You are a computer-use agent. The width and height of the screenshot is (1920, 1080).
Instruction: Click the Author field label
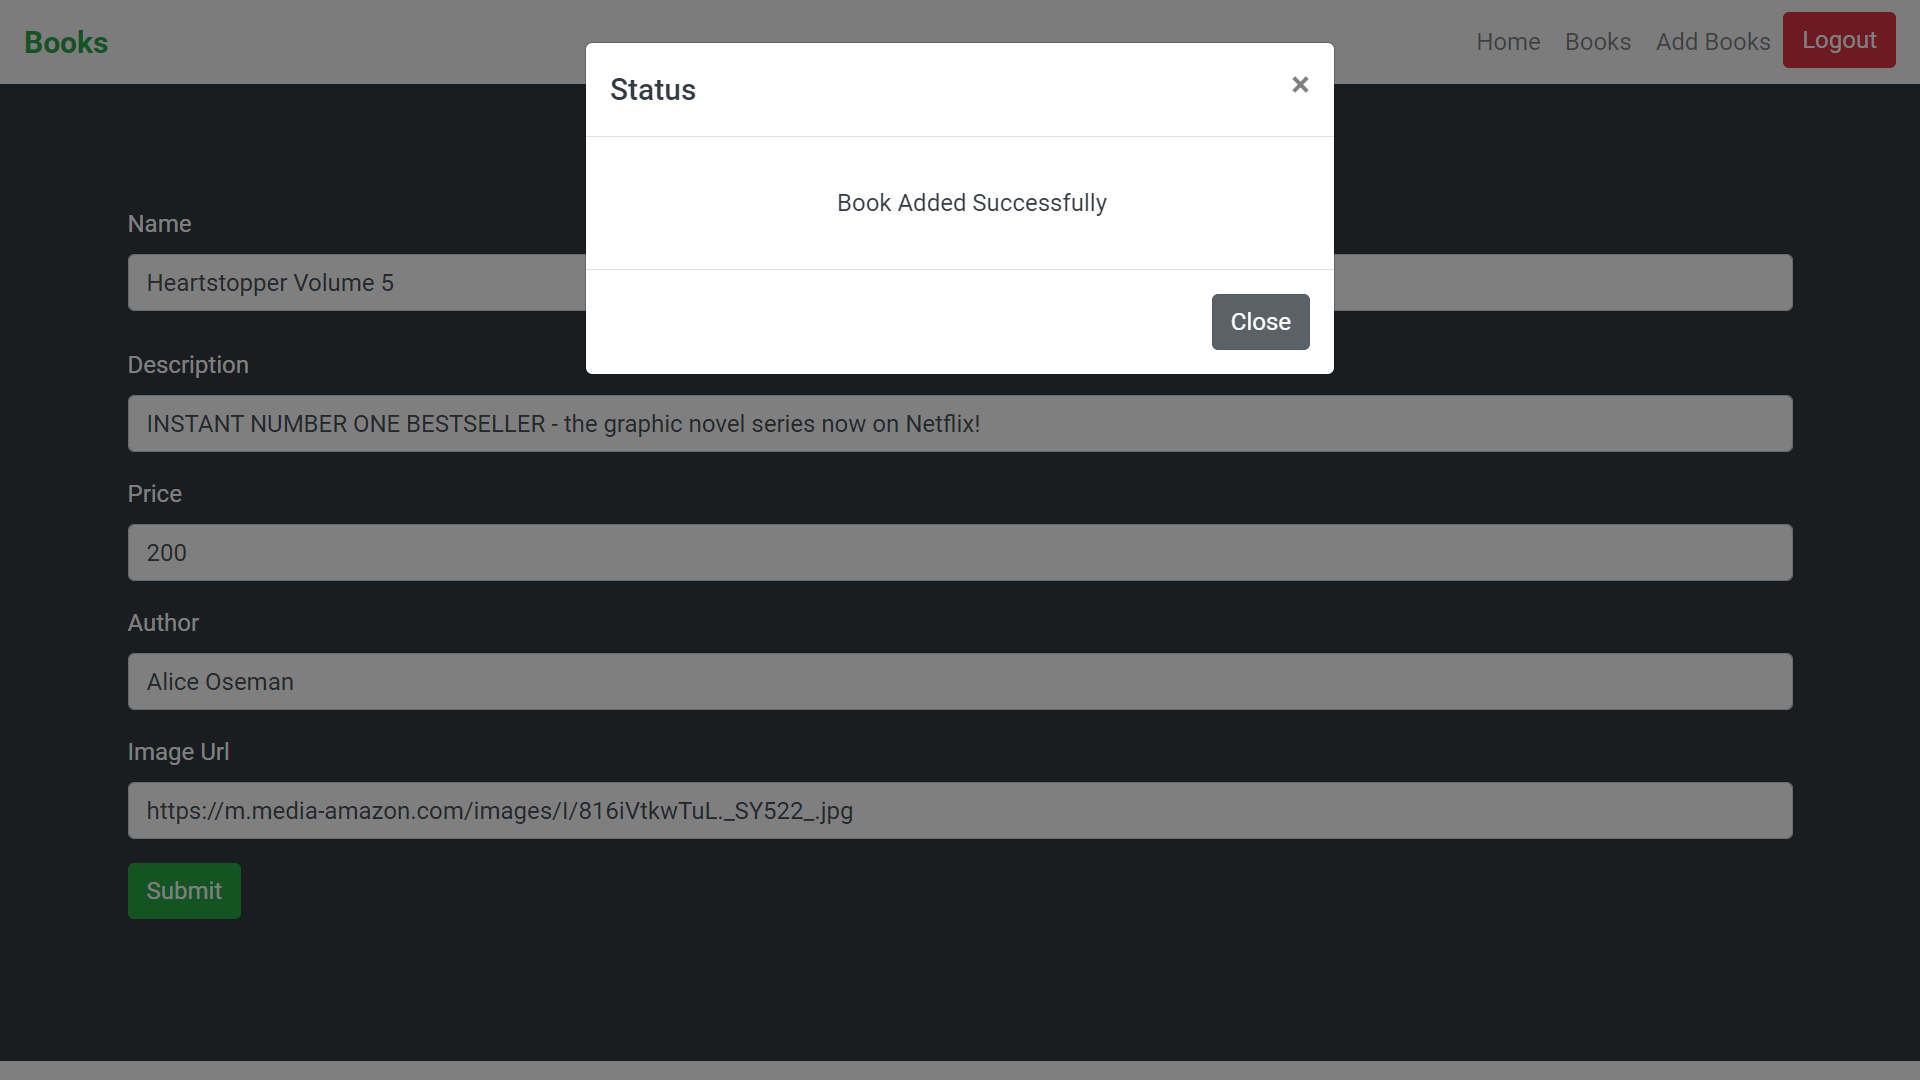[x=163, y=623]
